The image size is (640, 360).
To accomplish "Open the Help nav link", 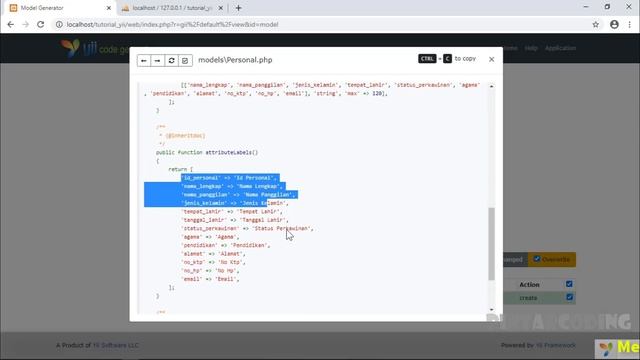I will [531, 48].
